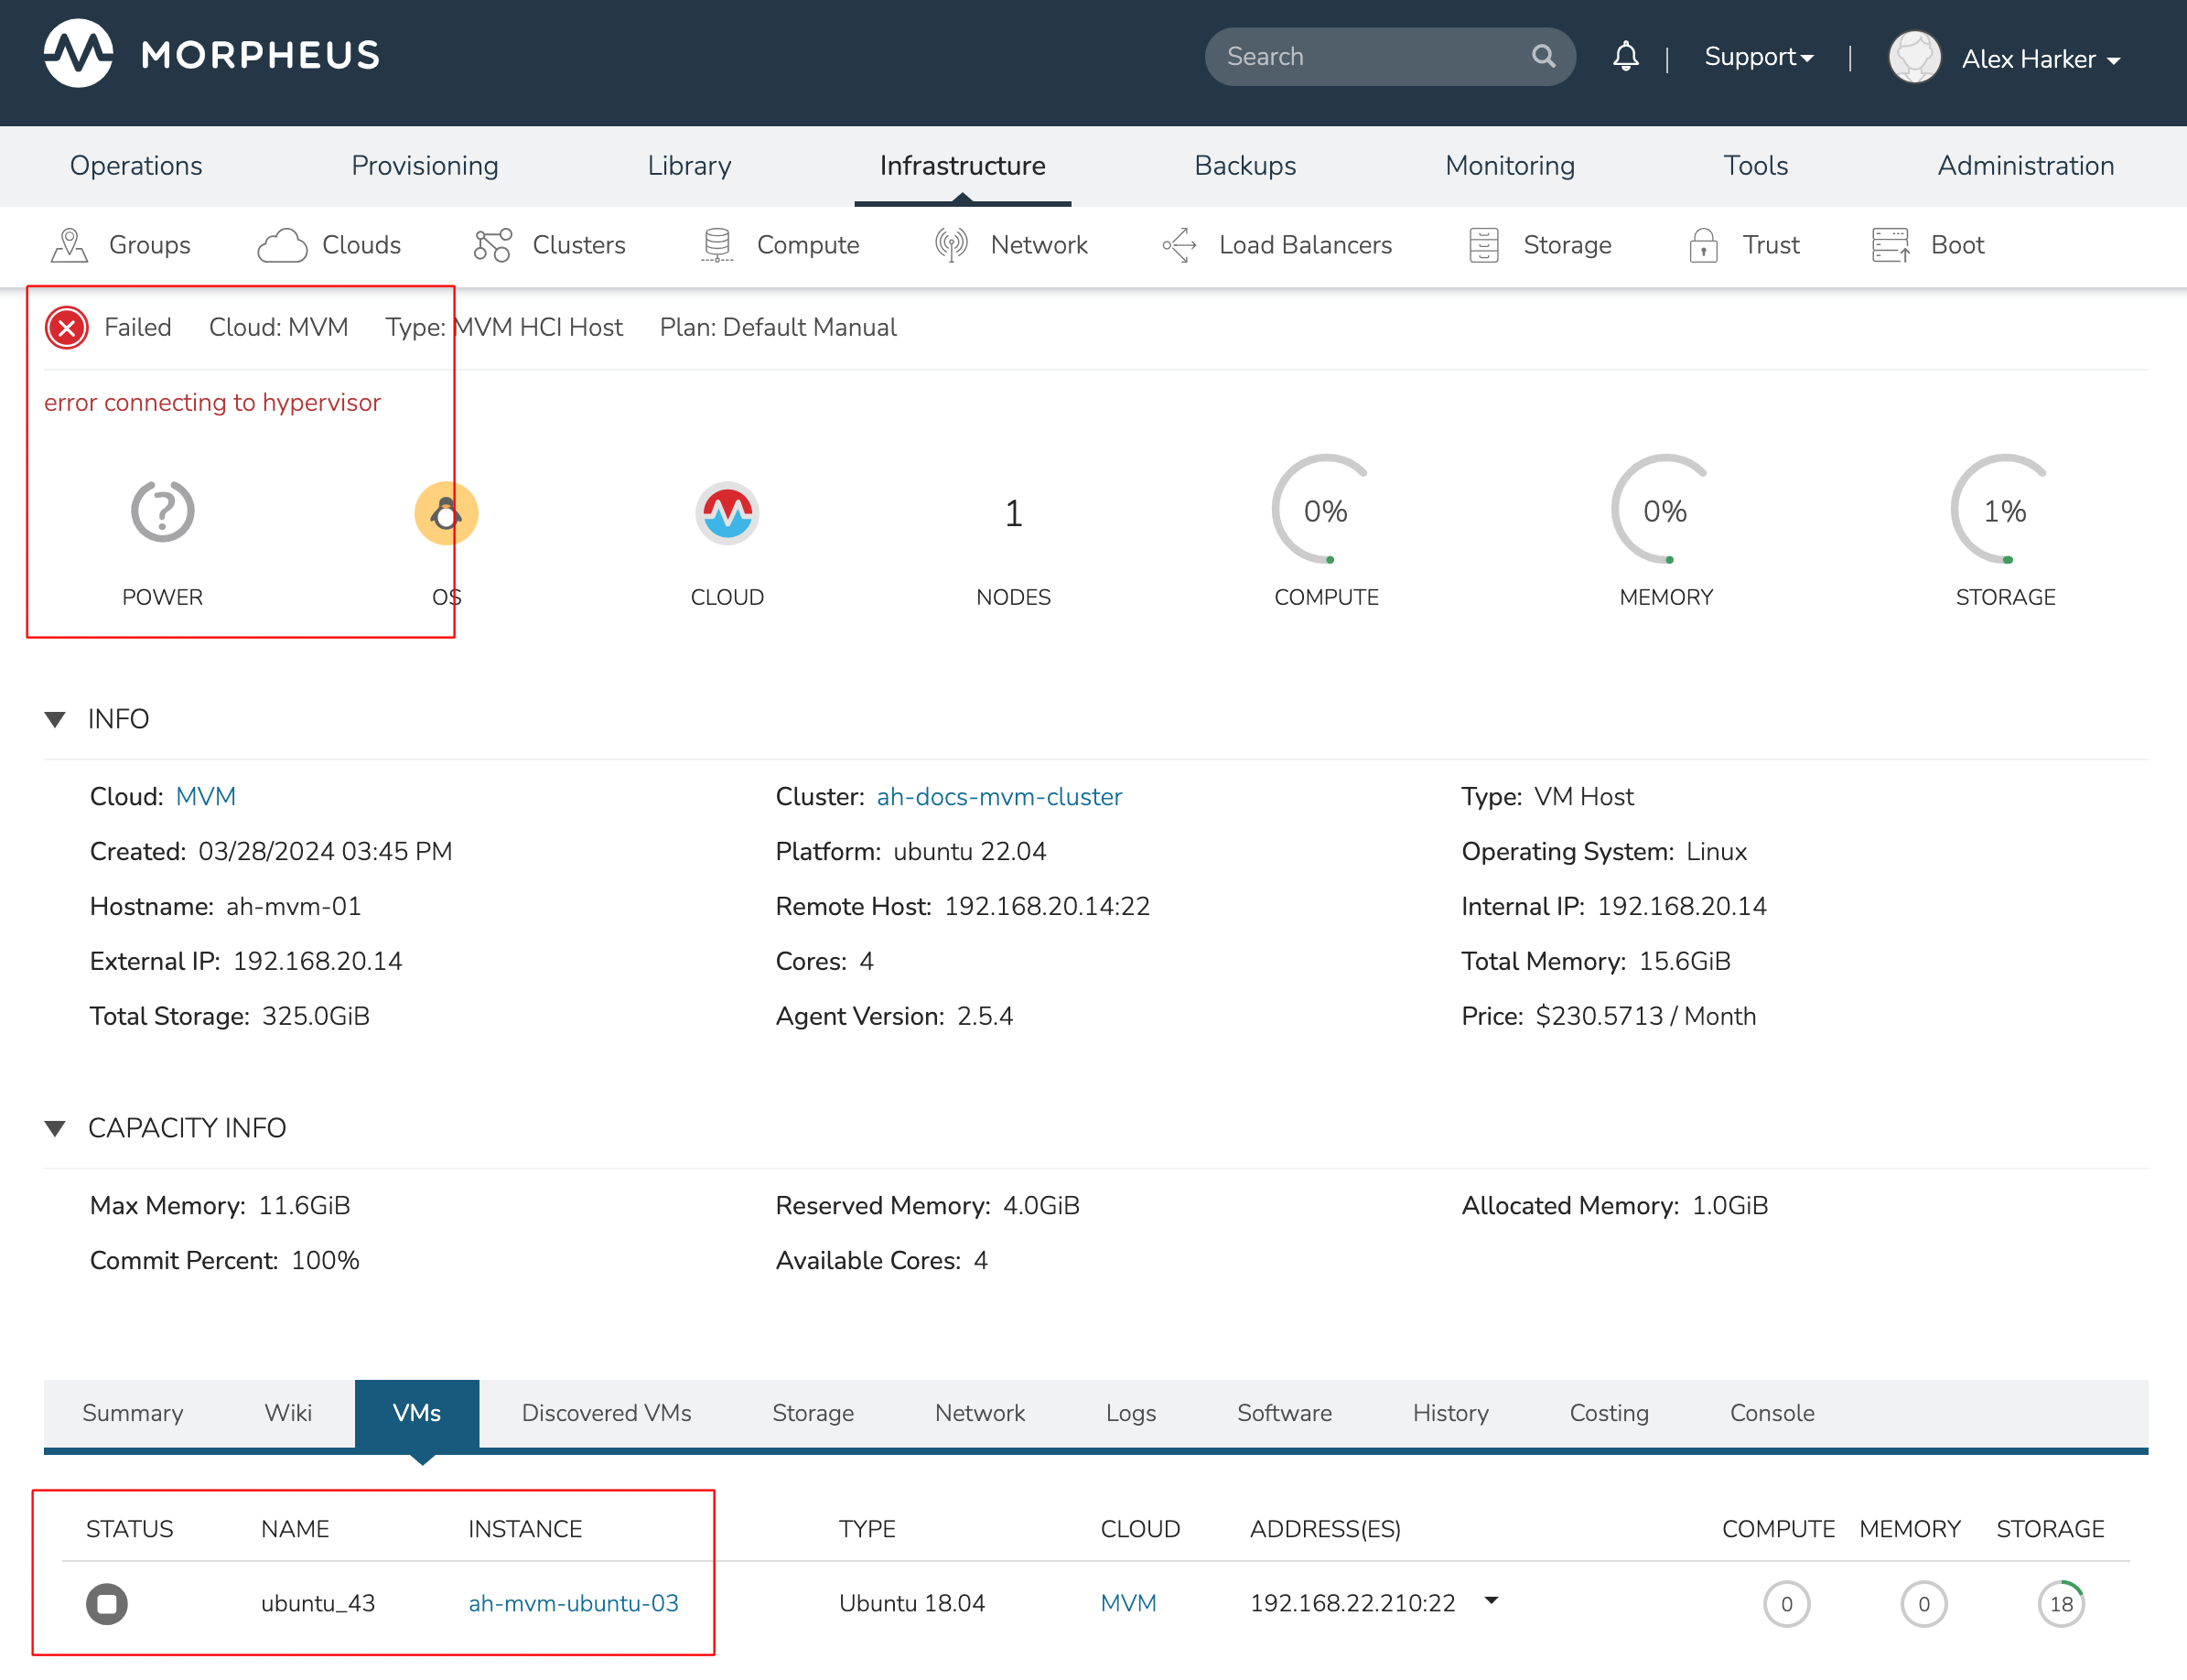Open the ah-mvm-ubuntu-03 instance link
Screen dimensions: 2187x1680
tap(573, 1603)
